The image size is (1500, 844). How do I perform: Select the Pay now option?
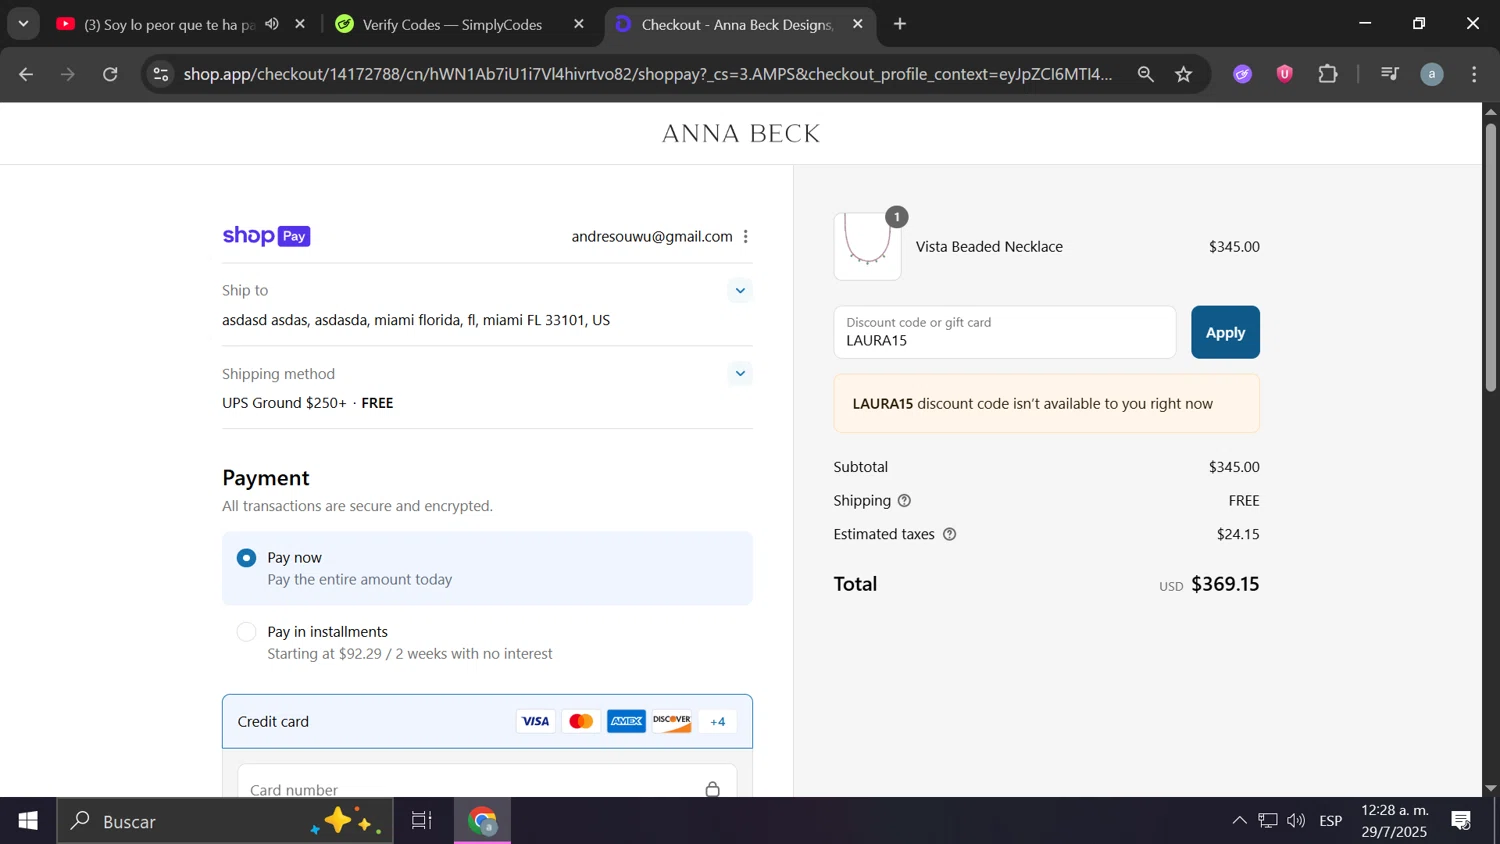tap(487, 568)
